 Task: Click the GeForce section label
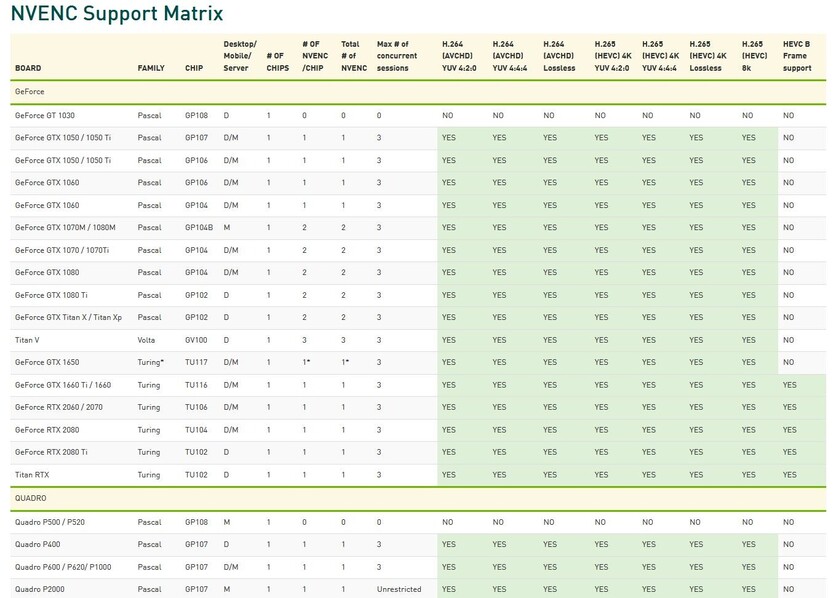pyautogui.click(x=30, y=92)
